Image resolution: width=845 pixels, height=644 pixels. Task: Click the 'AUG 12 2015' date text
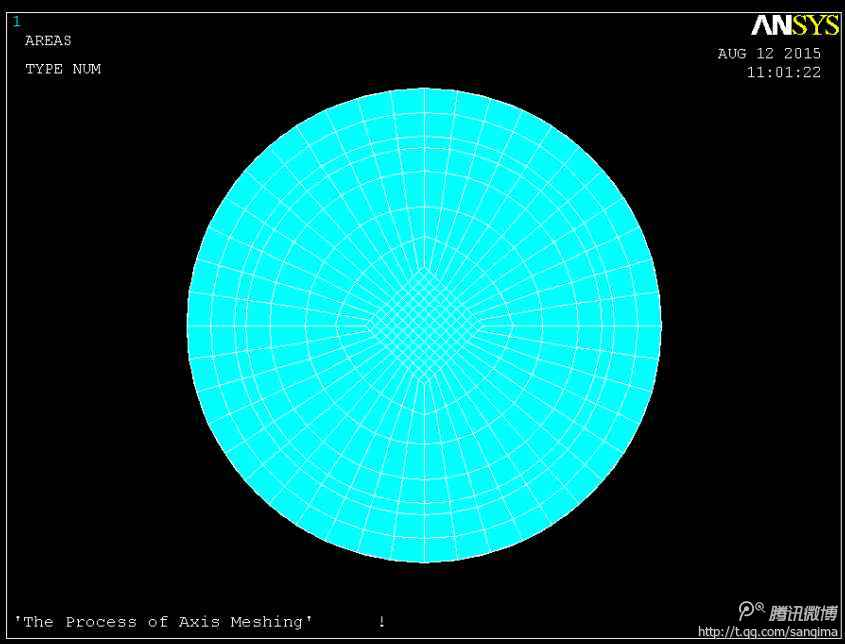coord(769,53)
